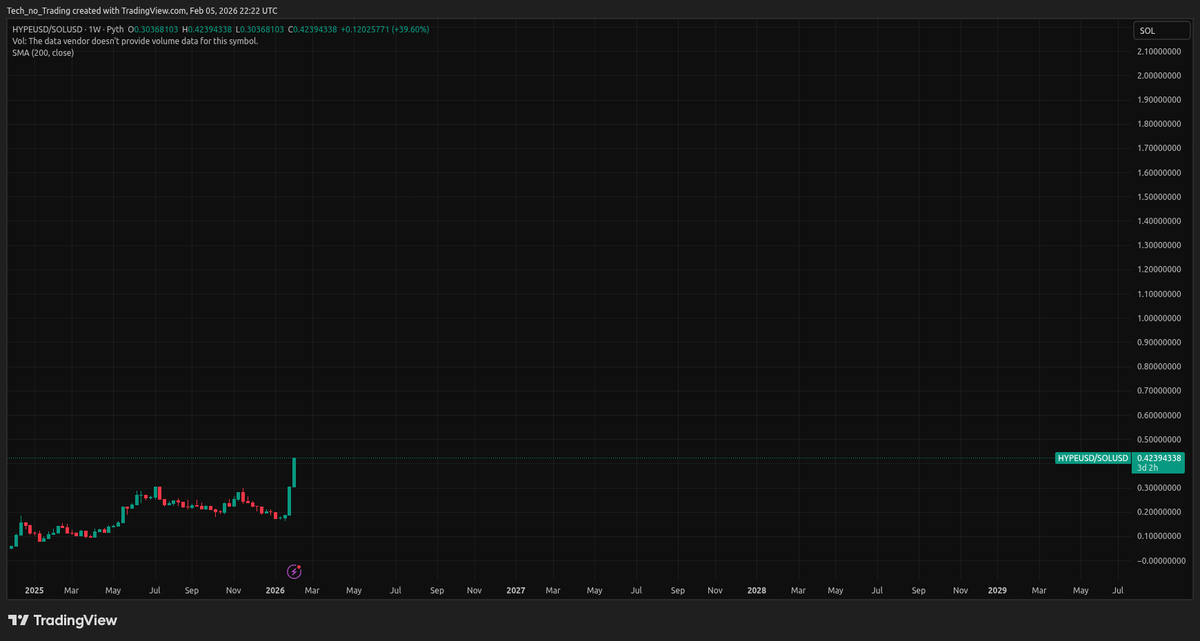The height and width of the screenshot is (641, 1200).
Task: Click the 2029 year label on time axis
Action: (x=998, y=591)
